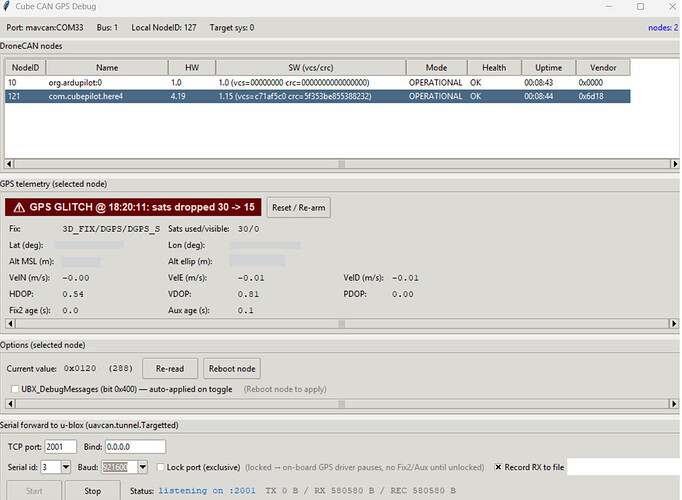This screenshot has height=500, width=682.
Task: Sort nodes by NodeID column header
Action: (x=25, y=68)
